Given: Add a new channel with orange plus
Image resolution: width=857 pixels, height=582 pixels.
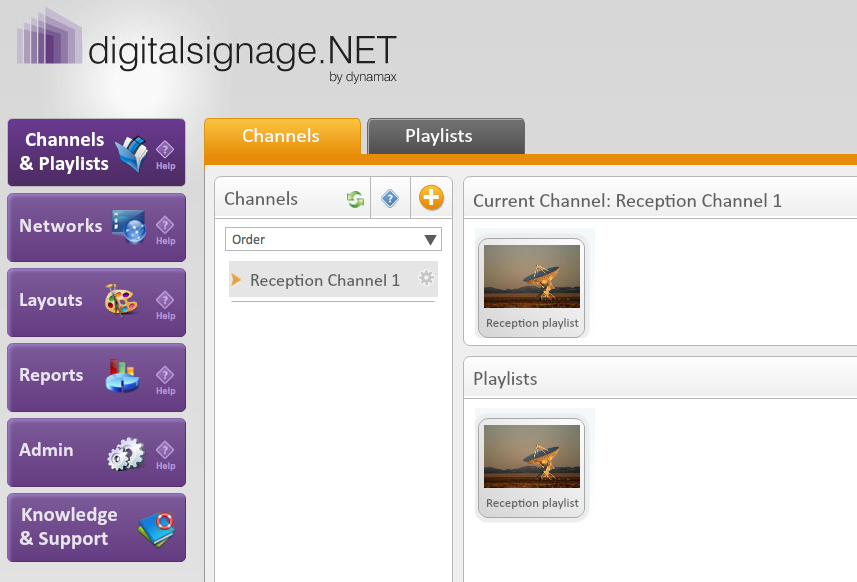Looking at the screenshot, I should pyautogui.click(x=431, y=198).
